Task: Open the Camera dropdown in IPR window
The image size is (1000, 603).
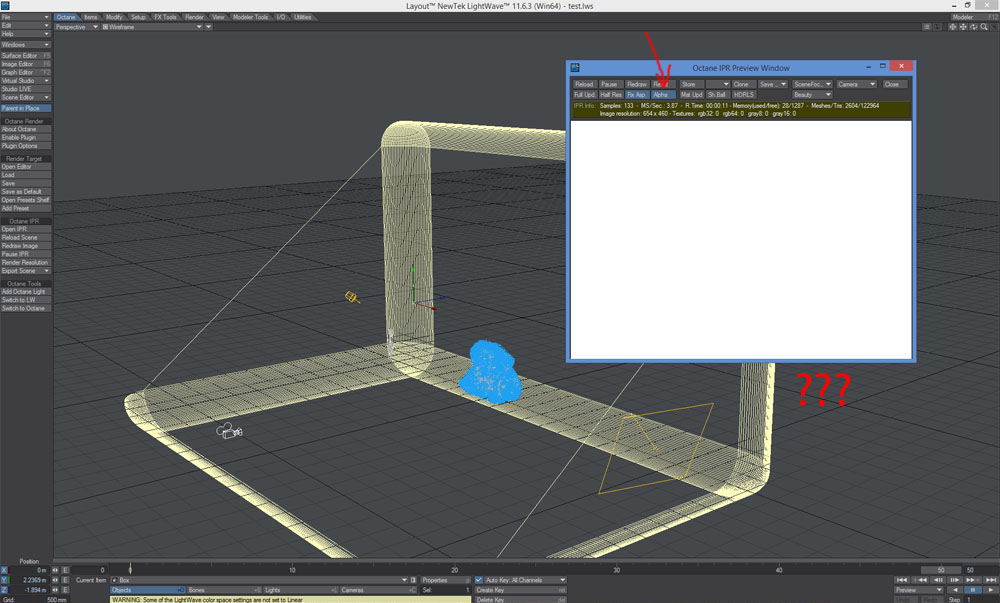Action: (x=857, y=84)
